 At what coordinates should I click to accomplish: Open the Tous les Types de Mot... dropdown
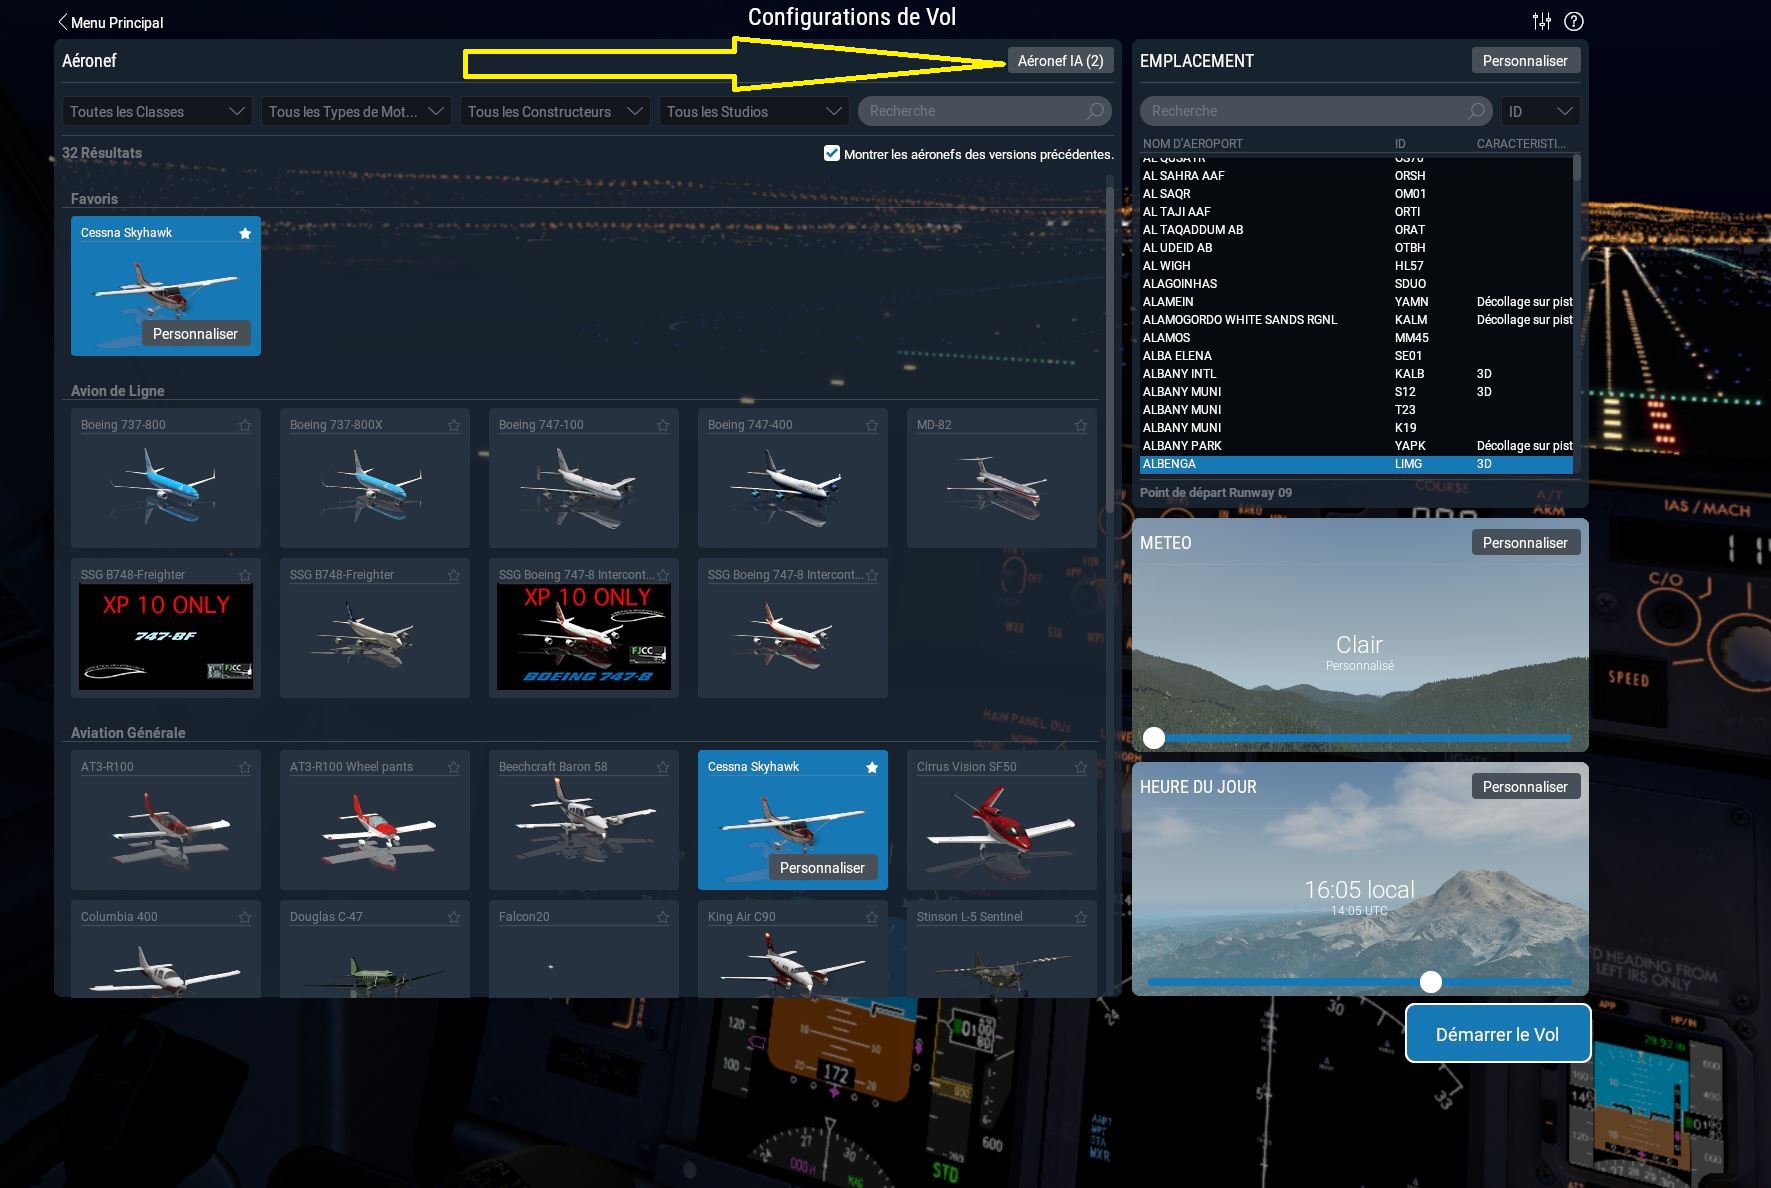point(356,111)
